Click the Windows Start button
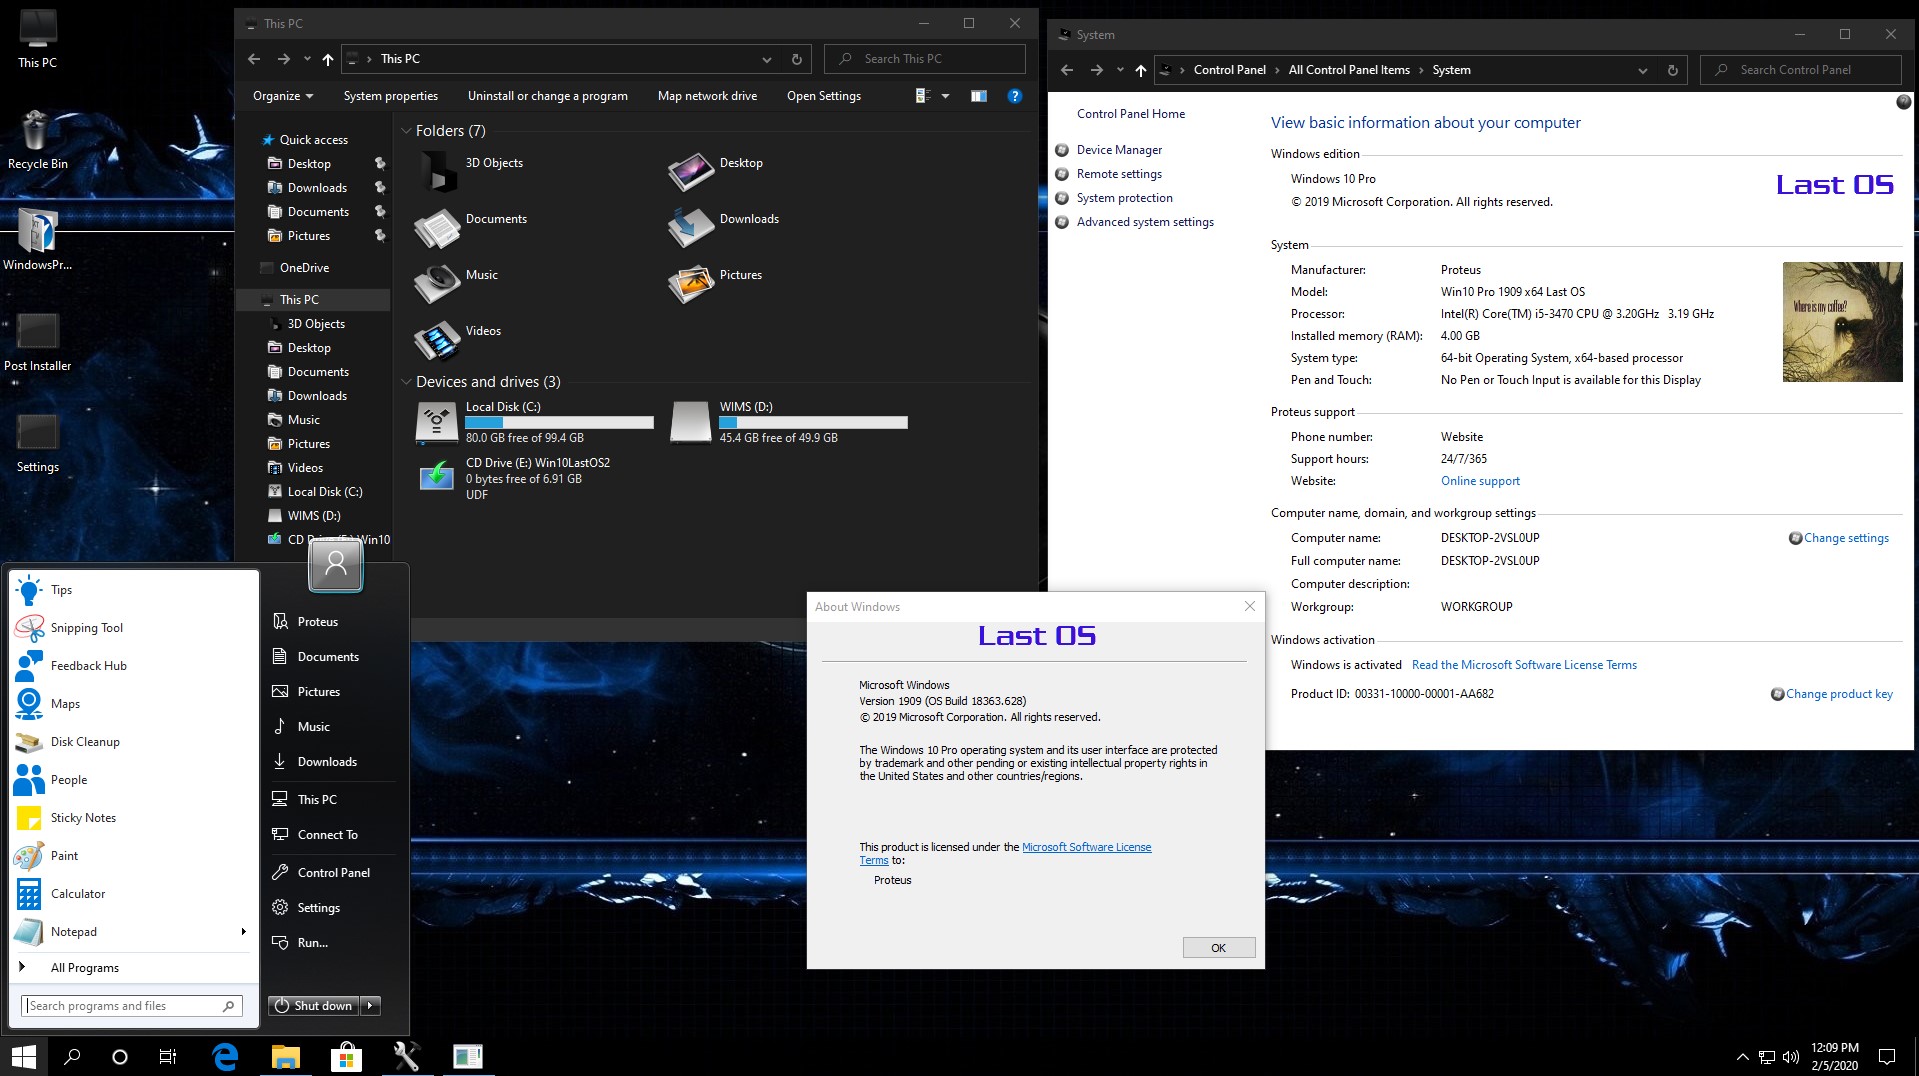1919x1076 pixels. 23,1056
